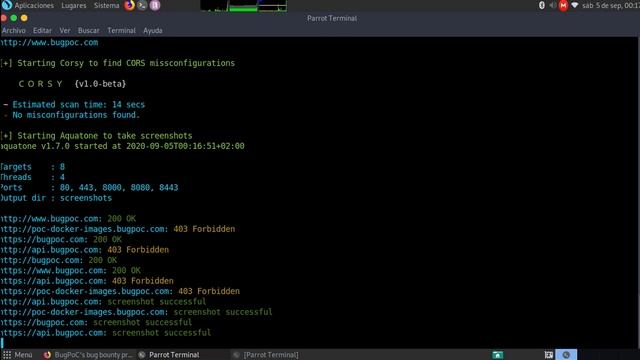Click the 'C O R S Y {v1.0-beta}' banner
This screenshot has height=360, width=640.
tap(72, 84)
